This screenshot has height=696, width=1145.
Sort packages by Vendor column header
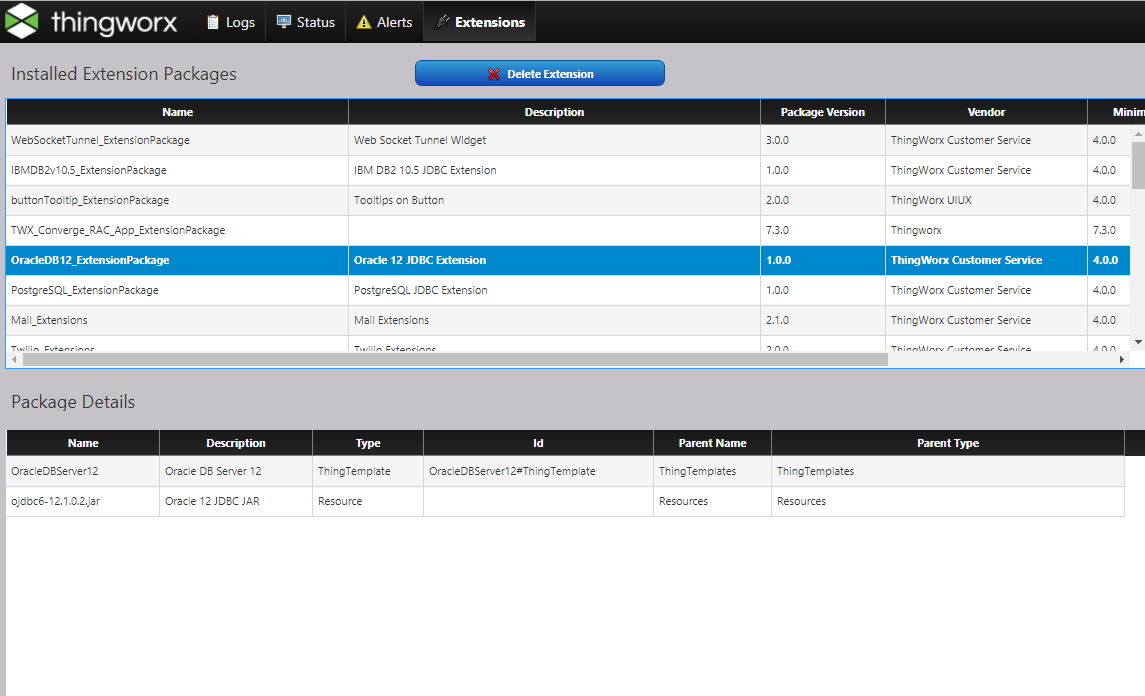(986, 112)
